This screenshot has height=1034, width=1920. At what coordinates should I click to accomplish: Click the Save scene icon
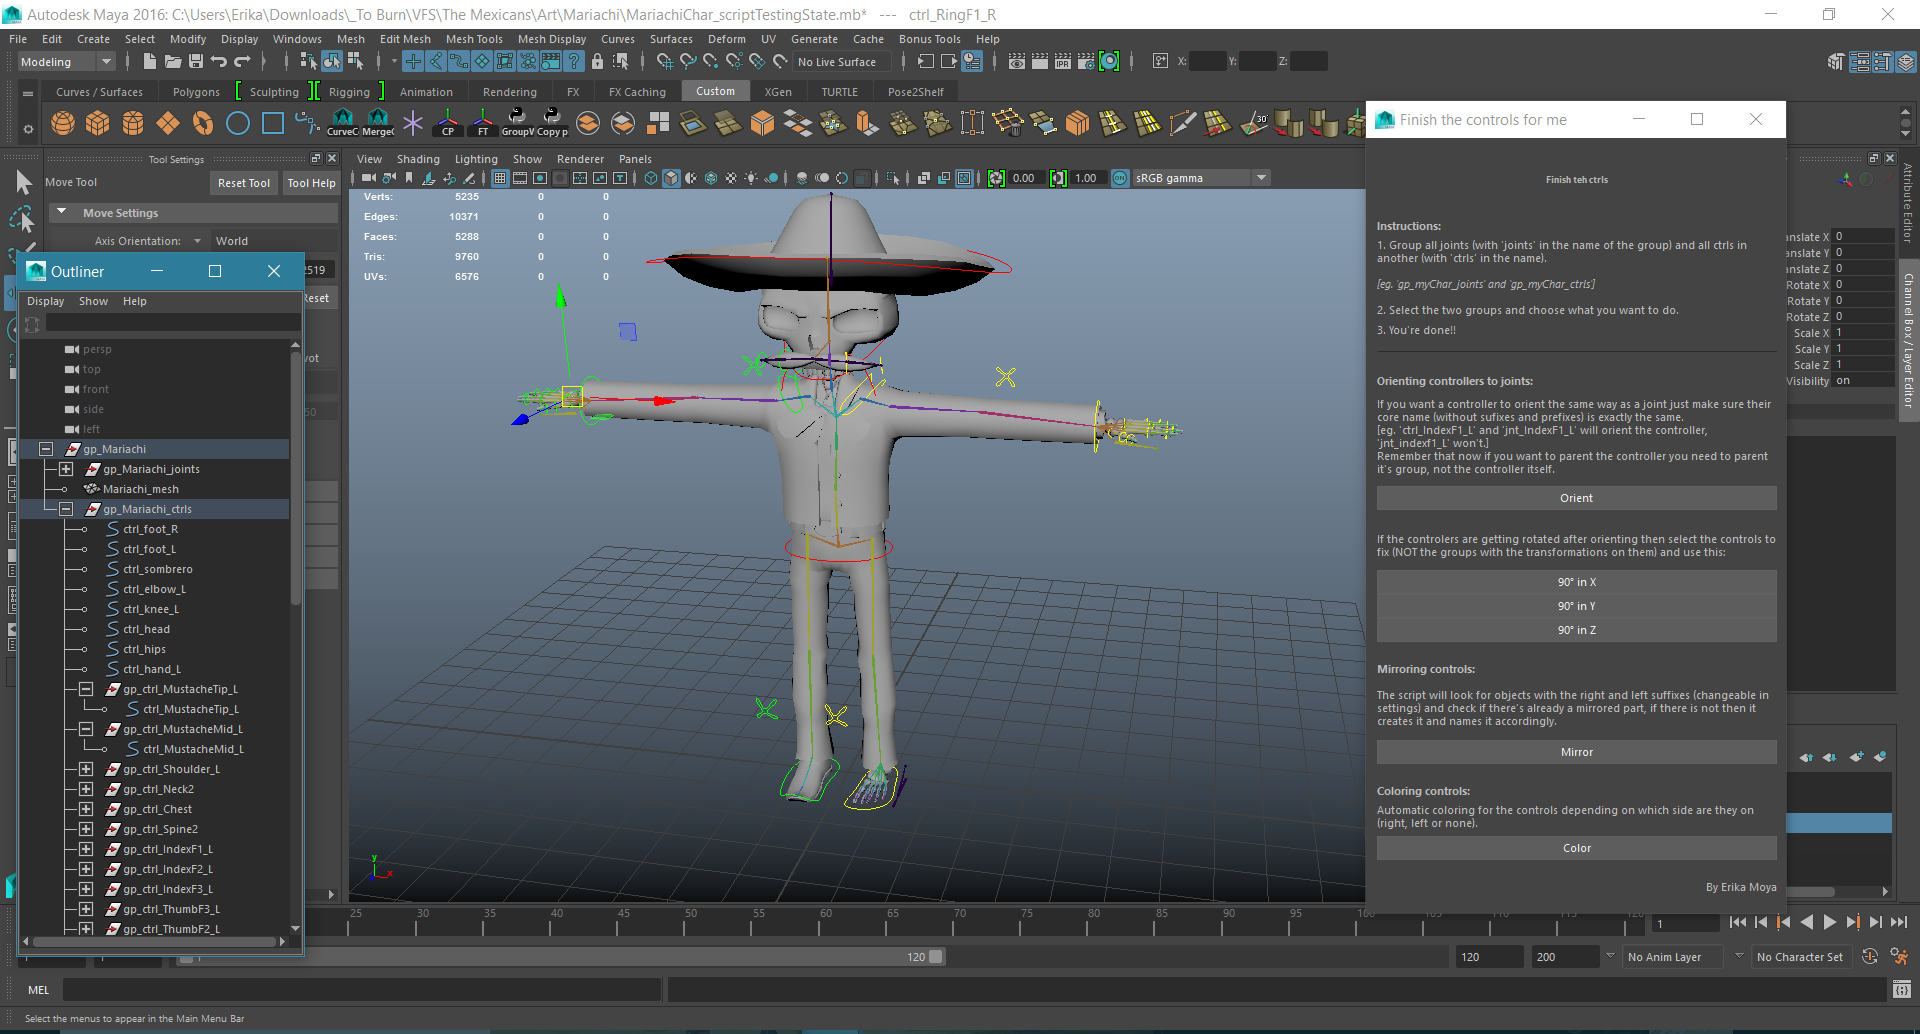click(x=196, y=62)
